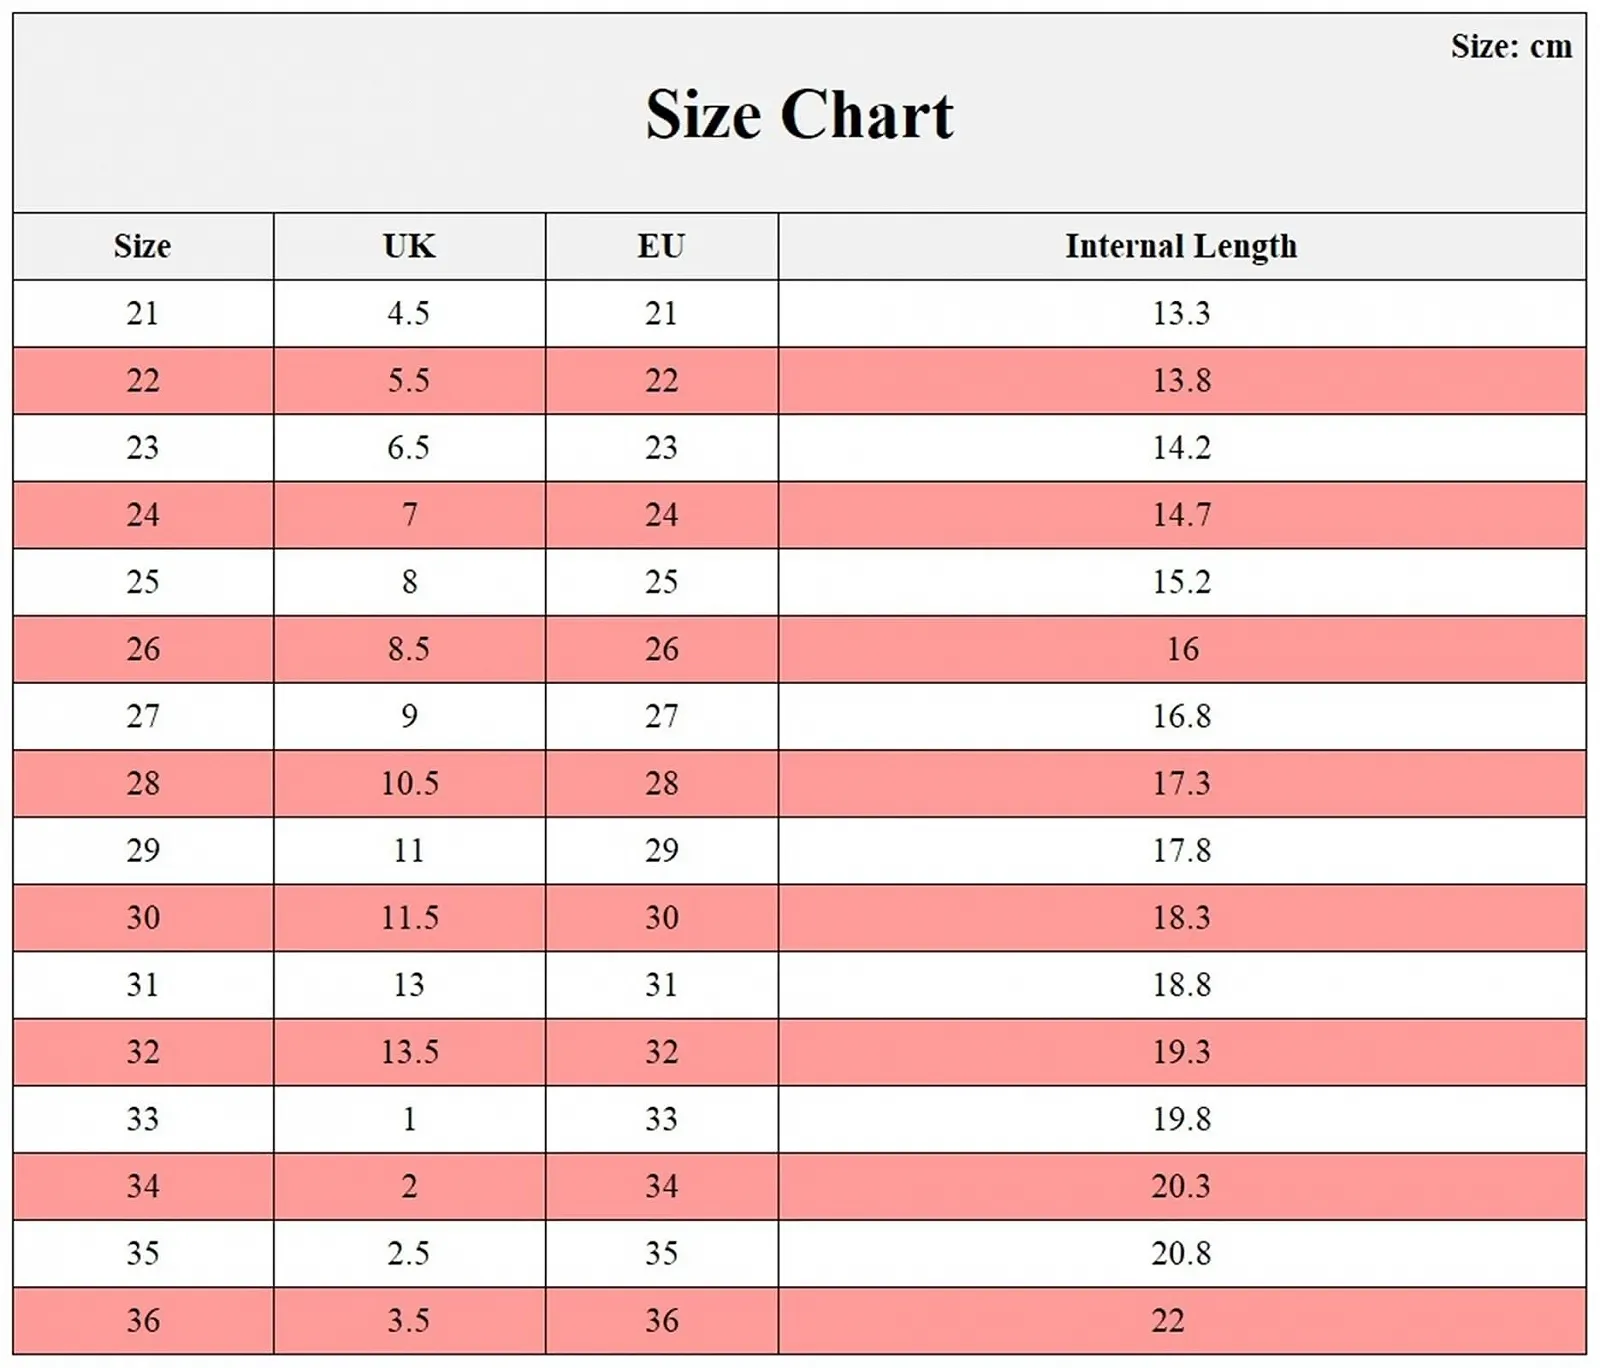Select UK size 6.5 cell
The height and width of the screenshot is (1368, 1600).
pyautogui.click(x=409, y=448)
